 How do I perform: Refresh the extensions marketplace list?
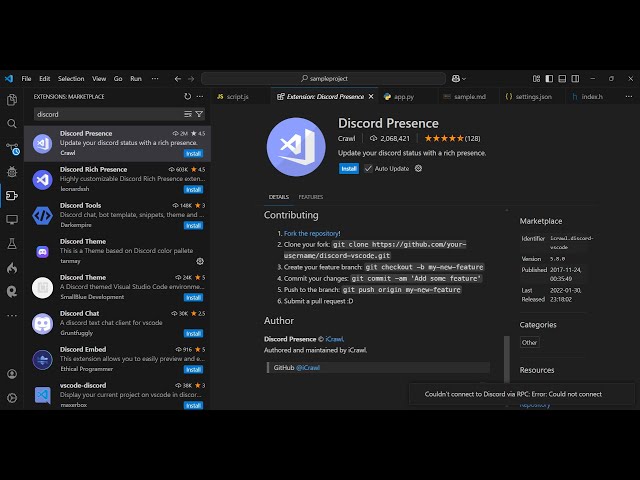click(187, 97)
